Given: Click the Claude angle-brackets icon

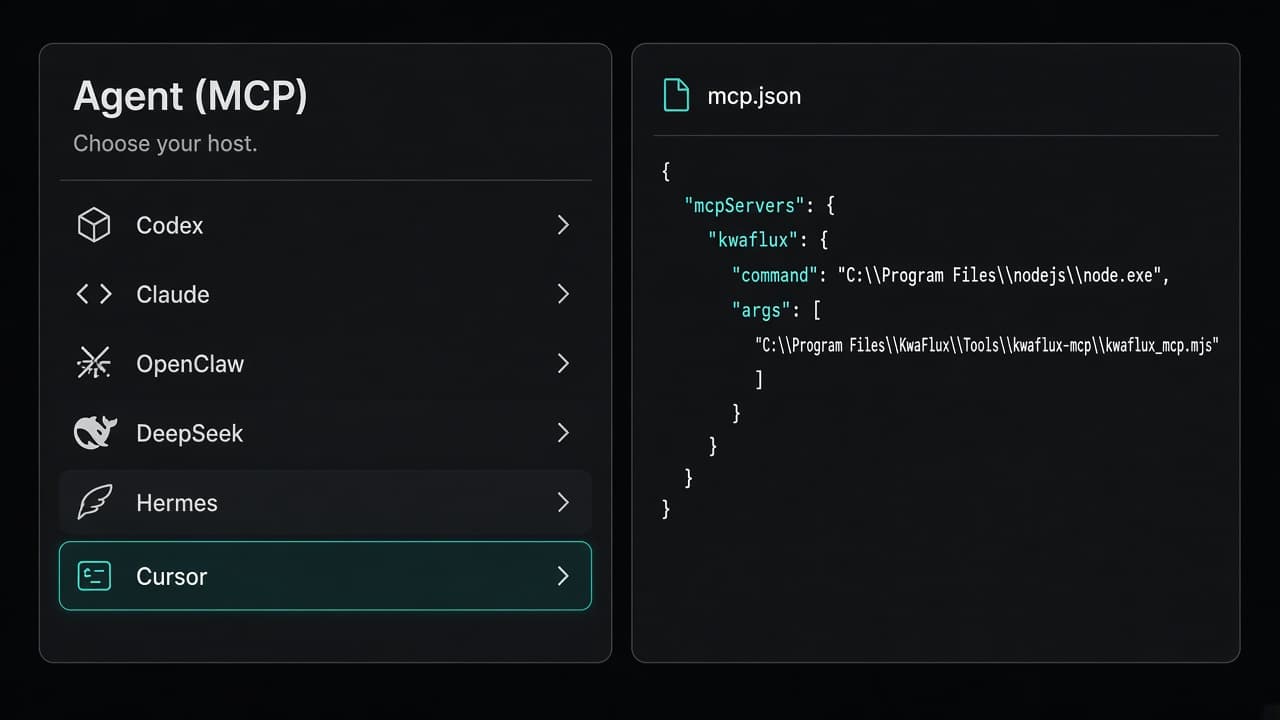Looking at the screenshot, I should click(94, 294).
